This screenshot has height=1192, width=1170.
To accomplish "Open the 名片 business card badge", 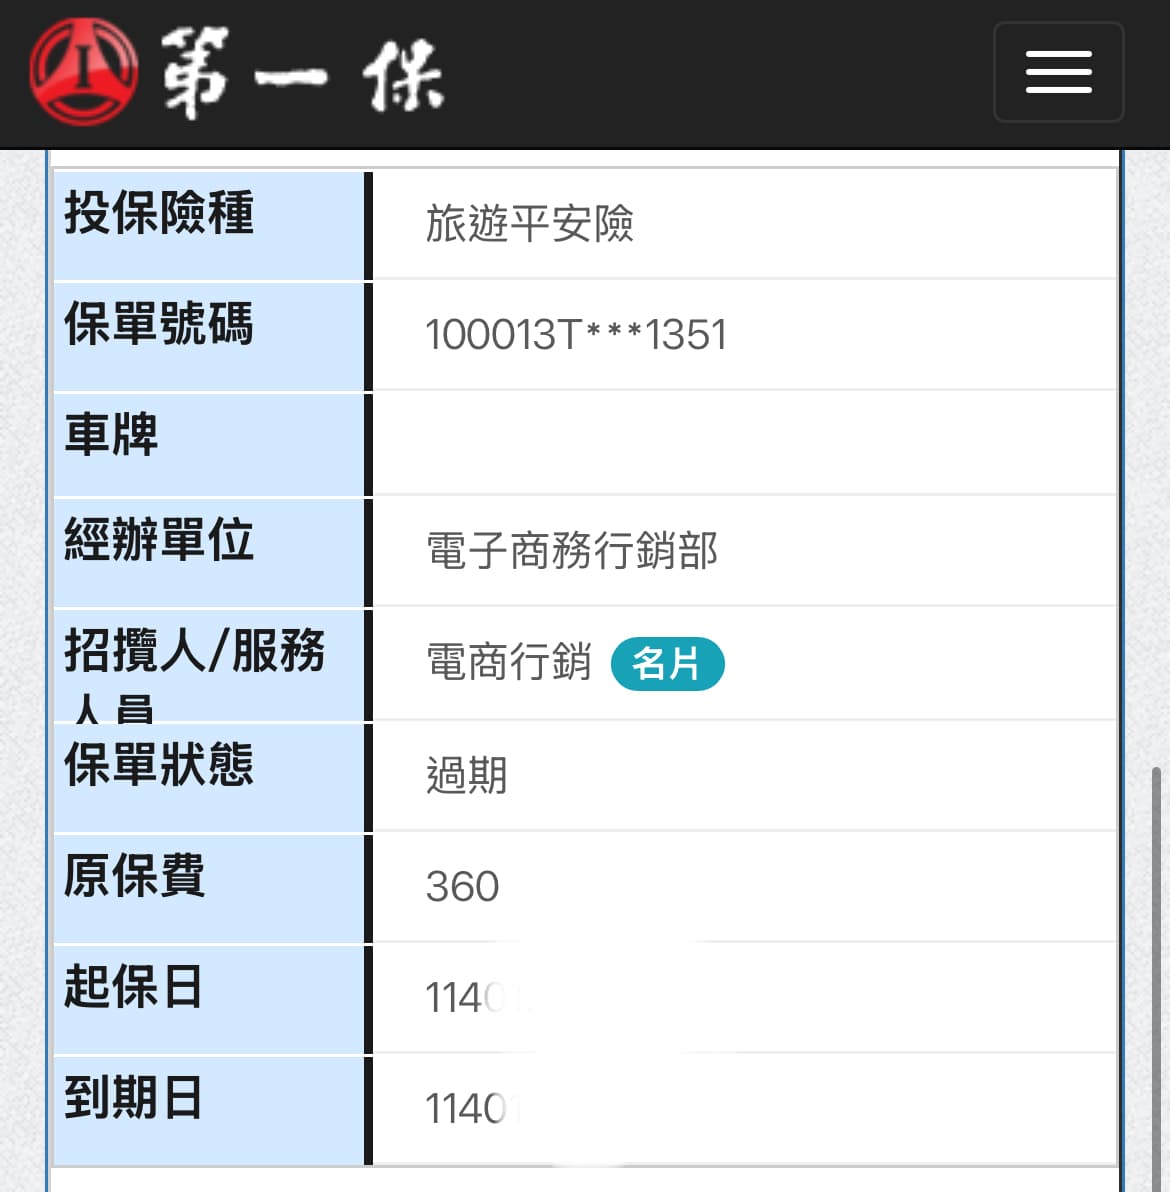I will pos(667,664).
